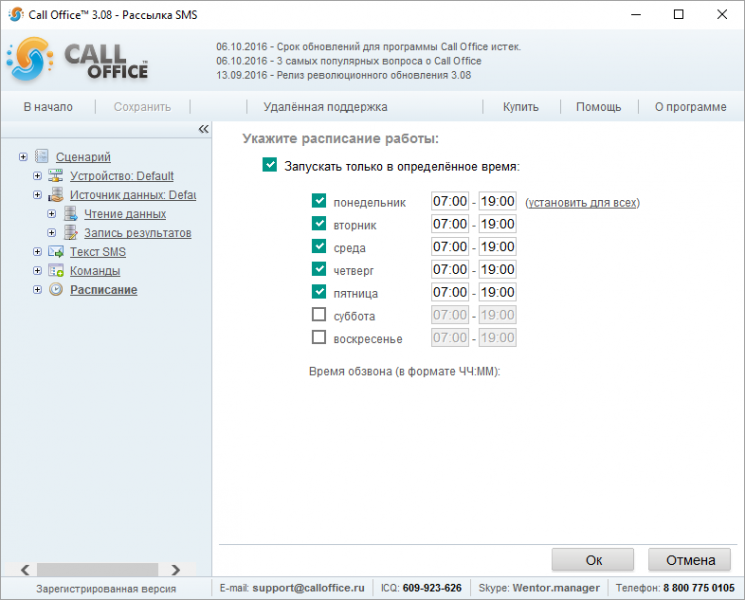Click понедельник end time field 19:00
Screen dimensions: 745x600
tap(497, 201)
